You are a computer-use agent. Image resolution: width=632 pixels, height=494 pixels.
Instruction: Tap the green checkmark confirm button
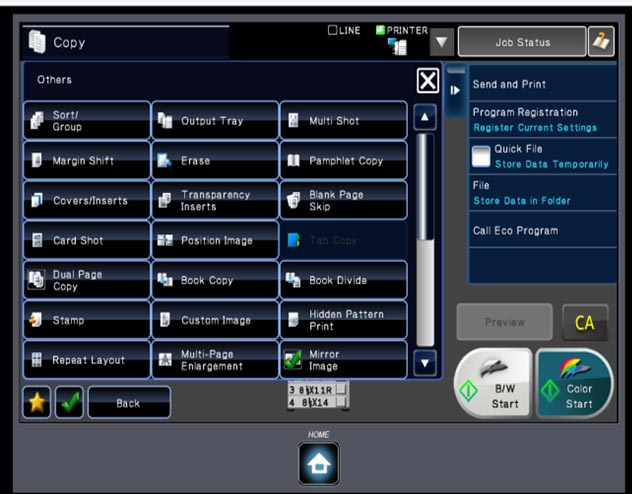click(69, 402)
